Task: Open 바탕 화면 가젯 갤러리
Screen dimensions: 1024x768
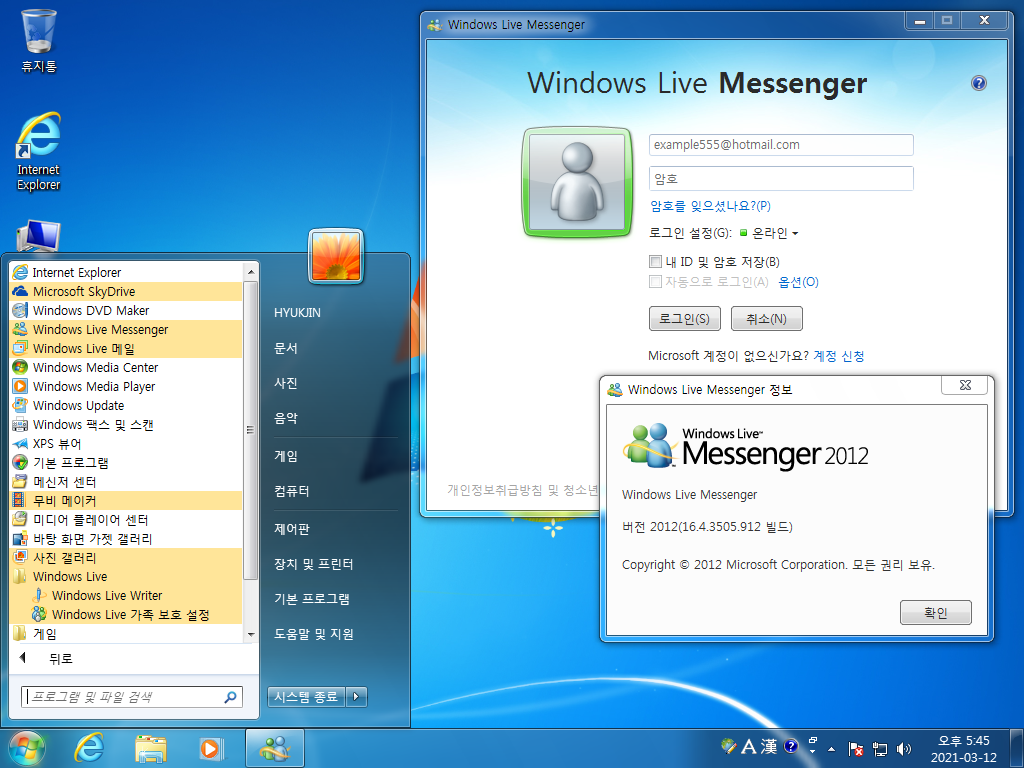Action: 127,538
